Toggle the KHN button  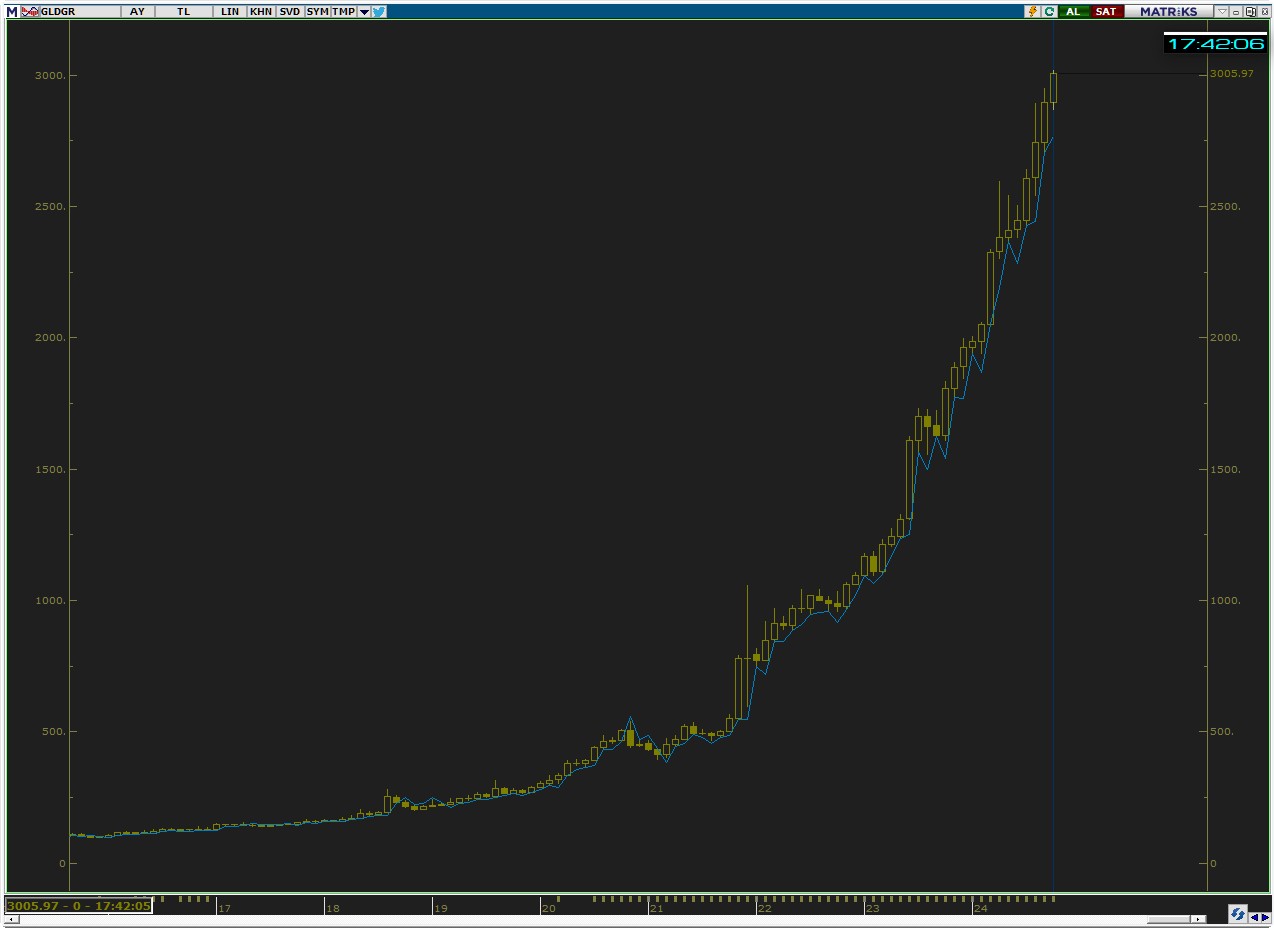(x=261, y=11)
